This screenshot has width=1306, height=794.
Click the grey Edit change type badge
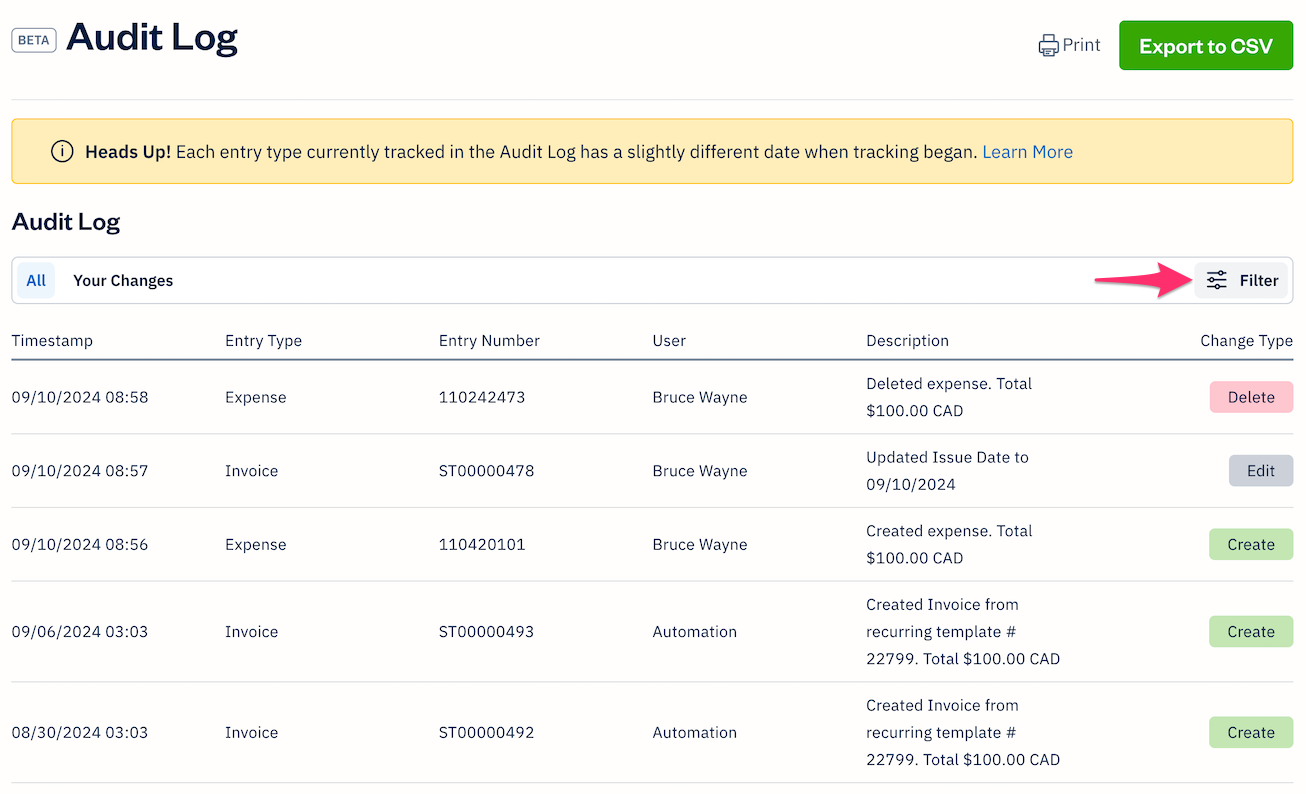pyautogui.click(x=1260, y=471)
